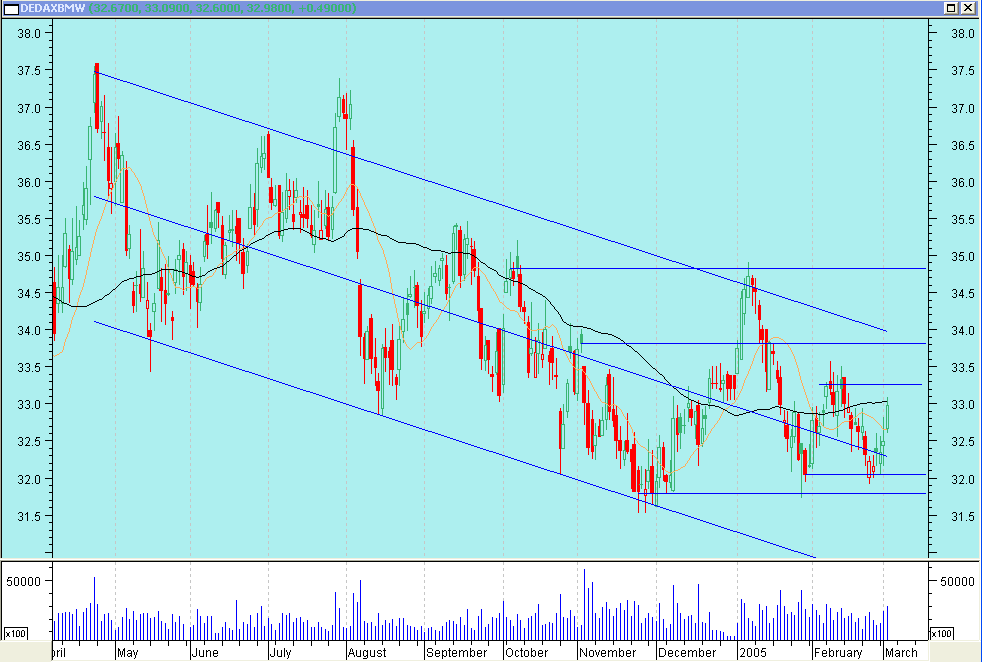Viewport: 982px width, 662px height.
Task: Click the x100 volume scale label on right
Action: pyautogui.click(x=941, y=634)
